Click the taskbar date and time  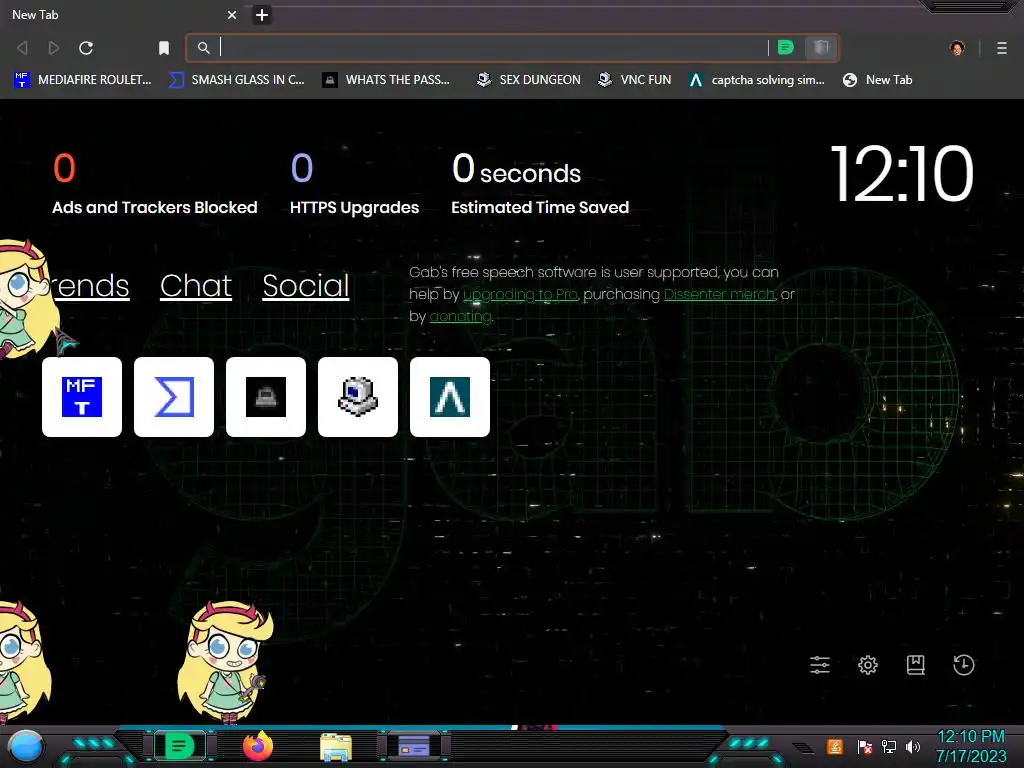[971, 746]
